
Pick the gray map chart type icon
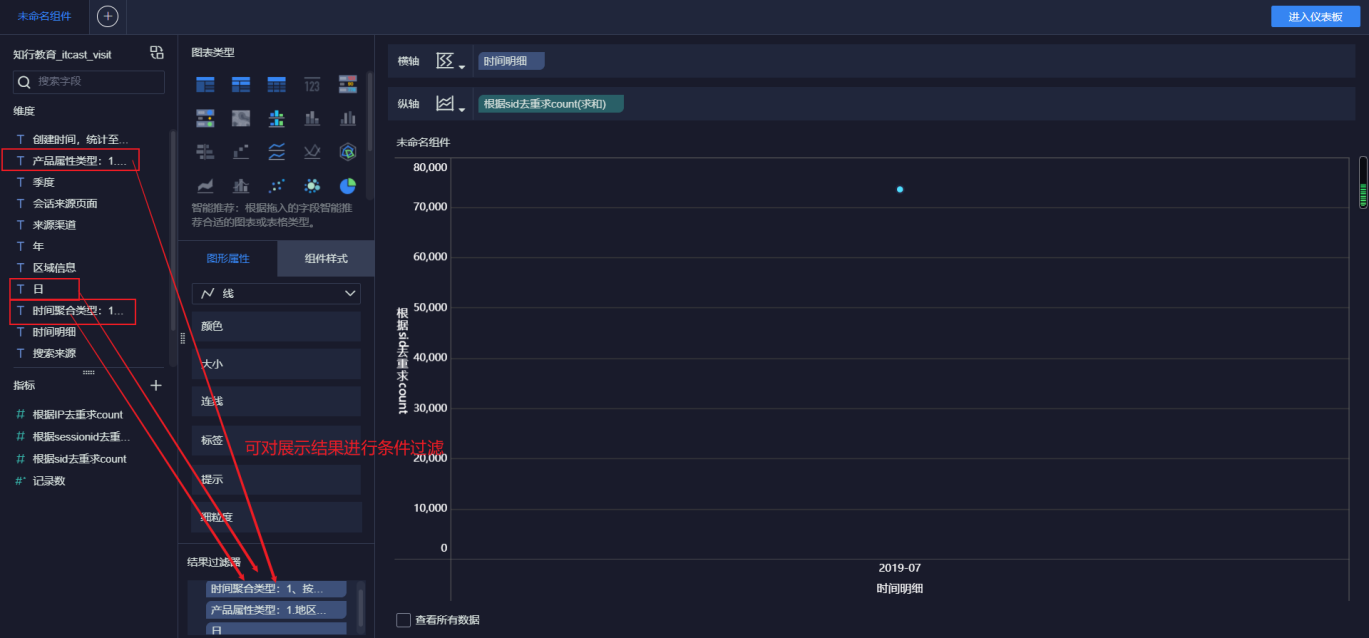(241, 118)
